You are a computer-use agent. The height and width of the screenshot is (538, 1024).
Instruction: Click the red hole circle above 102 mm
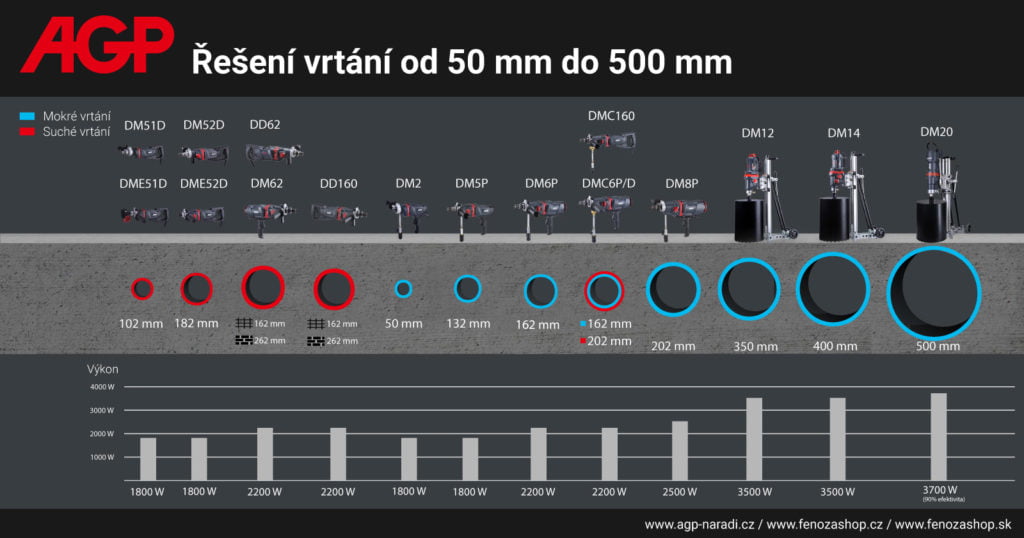click(142, 289)
